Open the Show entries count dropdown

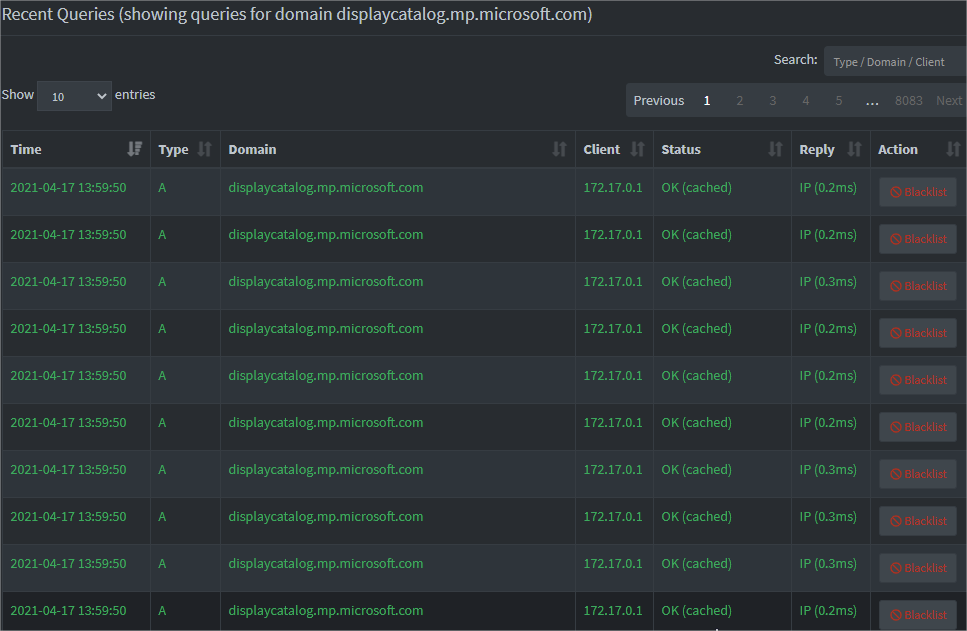pyautogui.click(x=75, y=96)
